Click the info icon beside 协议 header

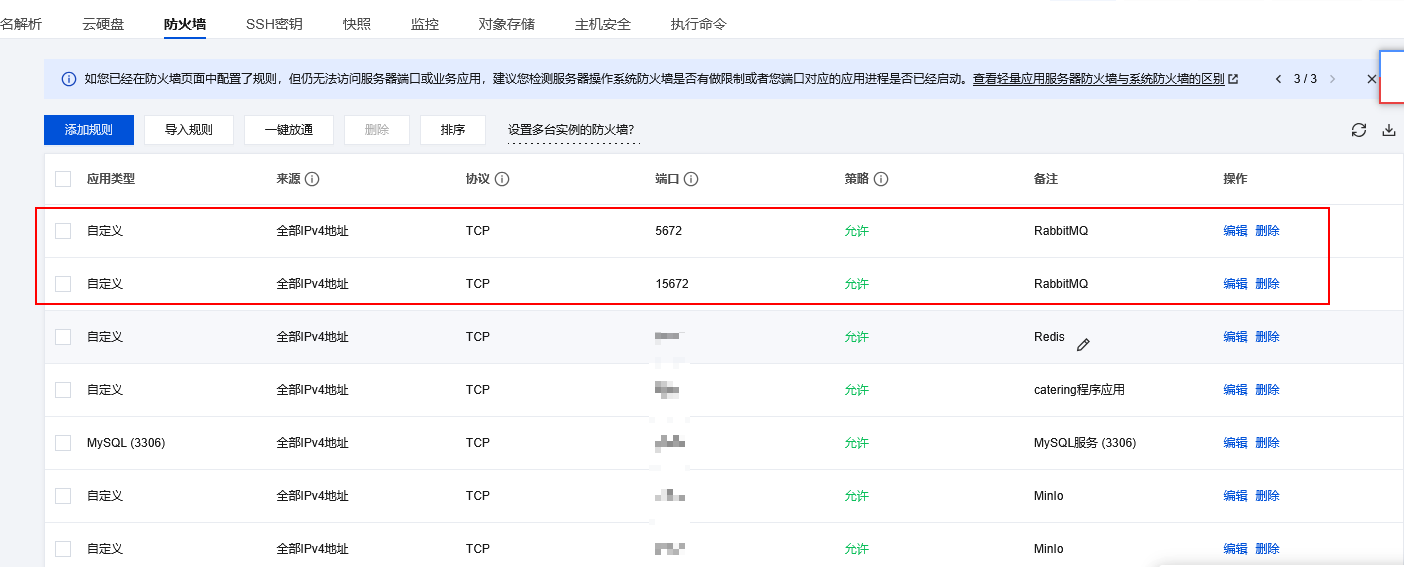click(502, 179)
